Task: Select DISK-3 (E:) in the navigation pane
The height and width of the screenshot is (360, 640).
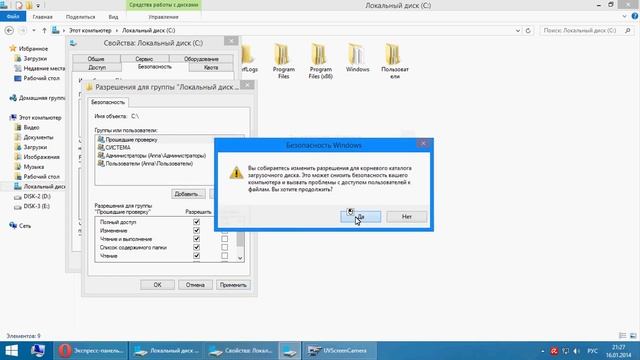Action: [36, 206]
